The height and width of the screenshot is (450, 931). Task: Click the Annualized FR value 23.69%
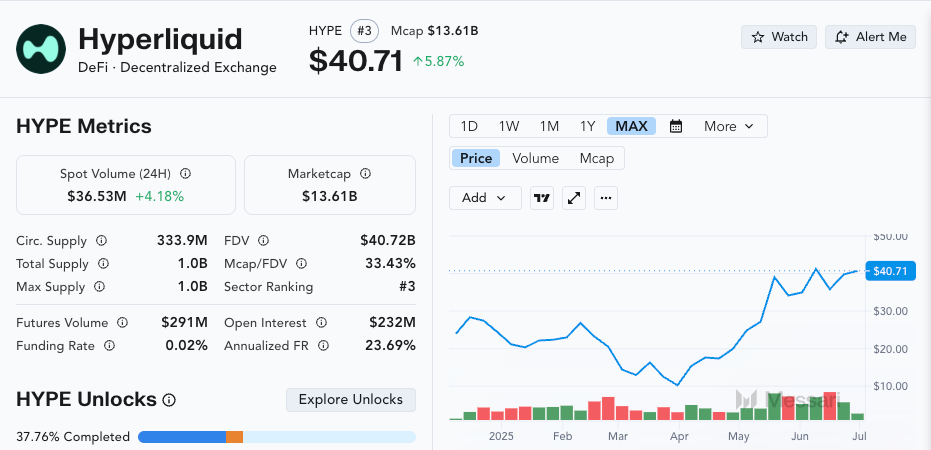pyautogui.click(x=391, y=346)
